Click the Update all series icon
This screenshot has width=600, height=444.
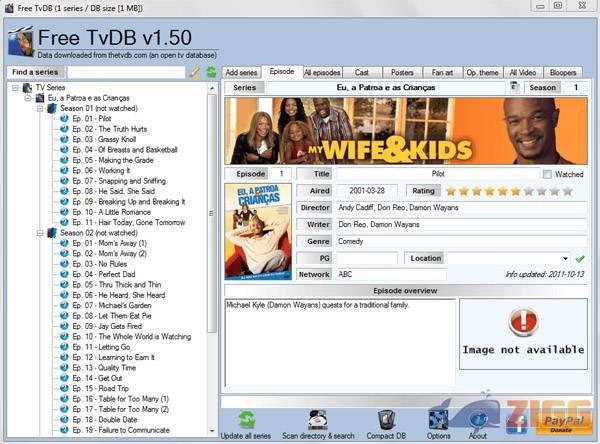tap(246, 420)
